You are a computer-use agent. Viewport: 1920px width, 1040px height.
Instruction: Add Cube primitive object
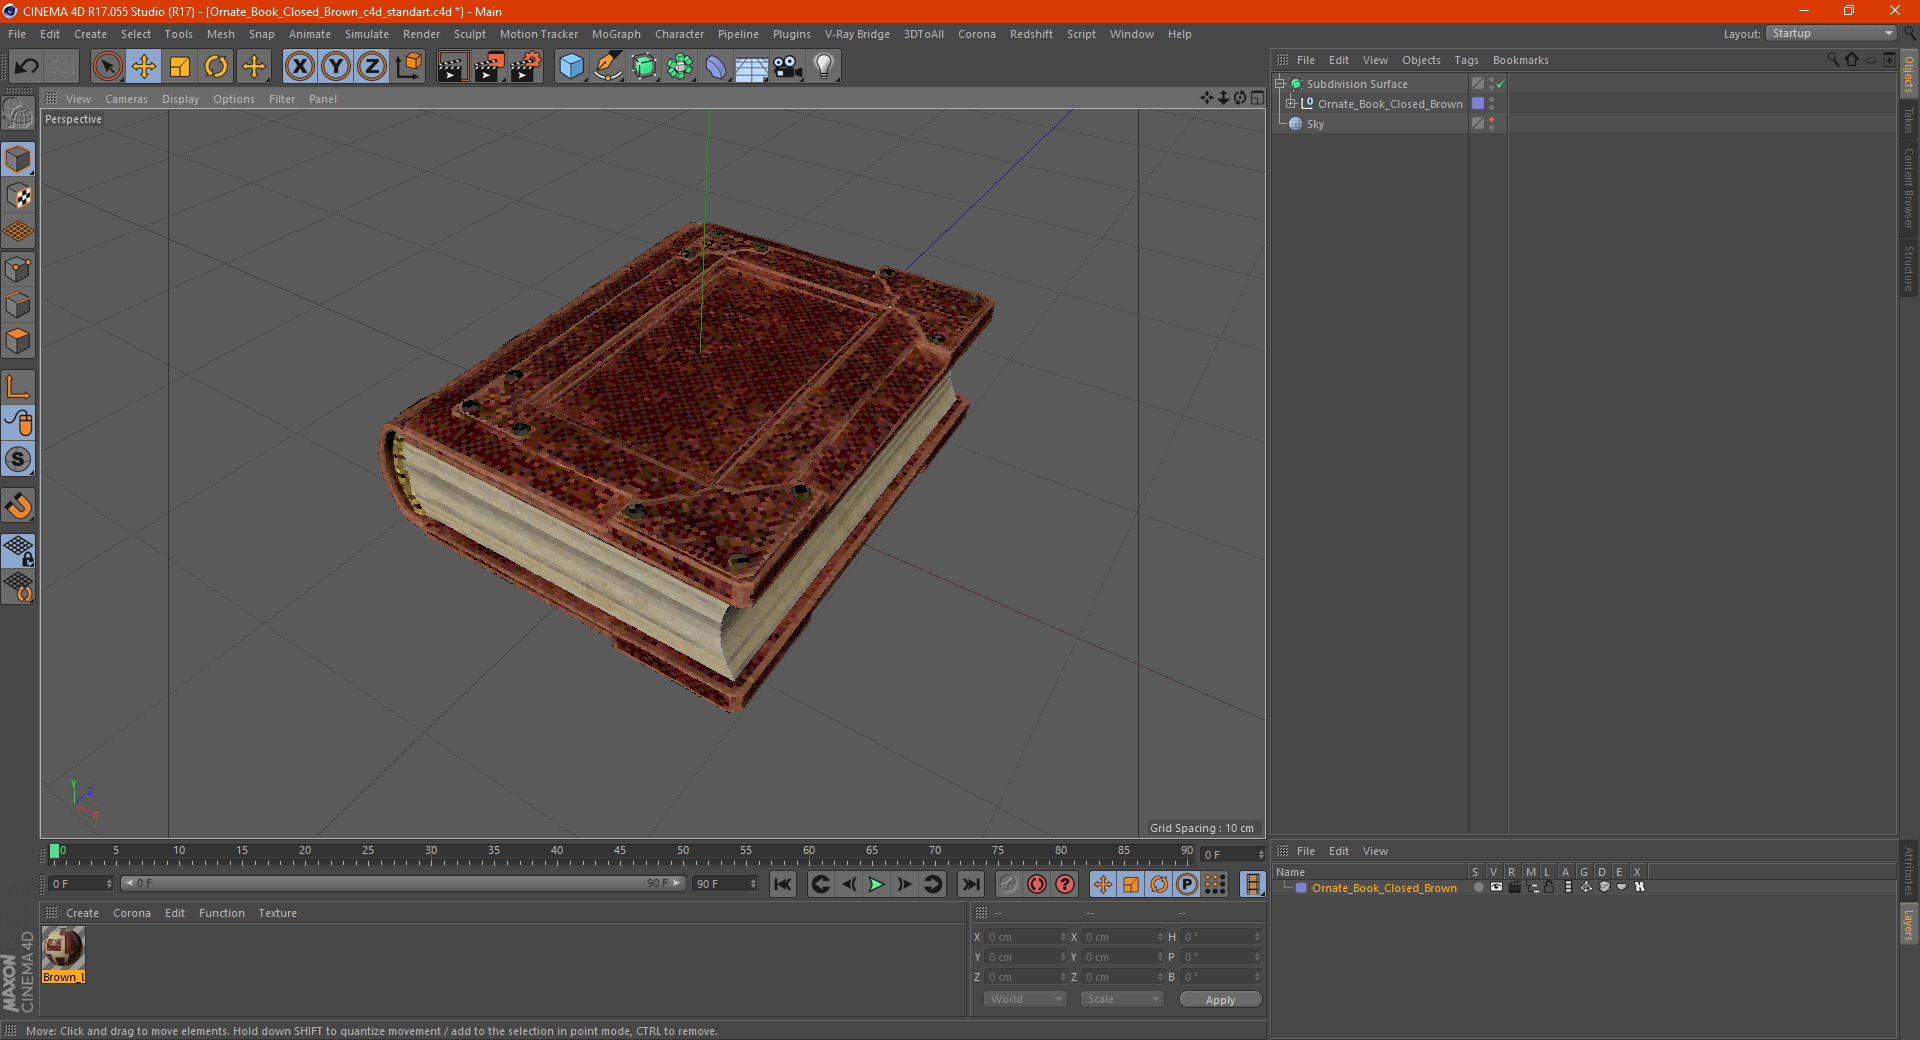(x=571, y=67)
